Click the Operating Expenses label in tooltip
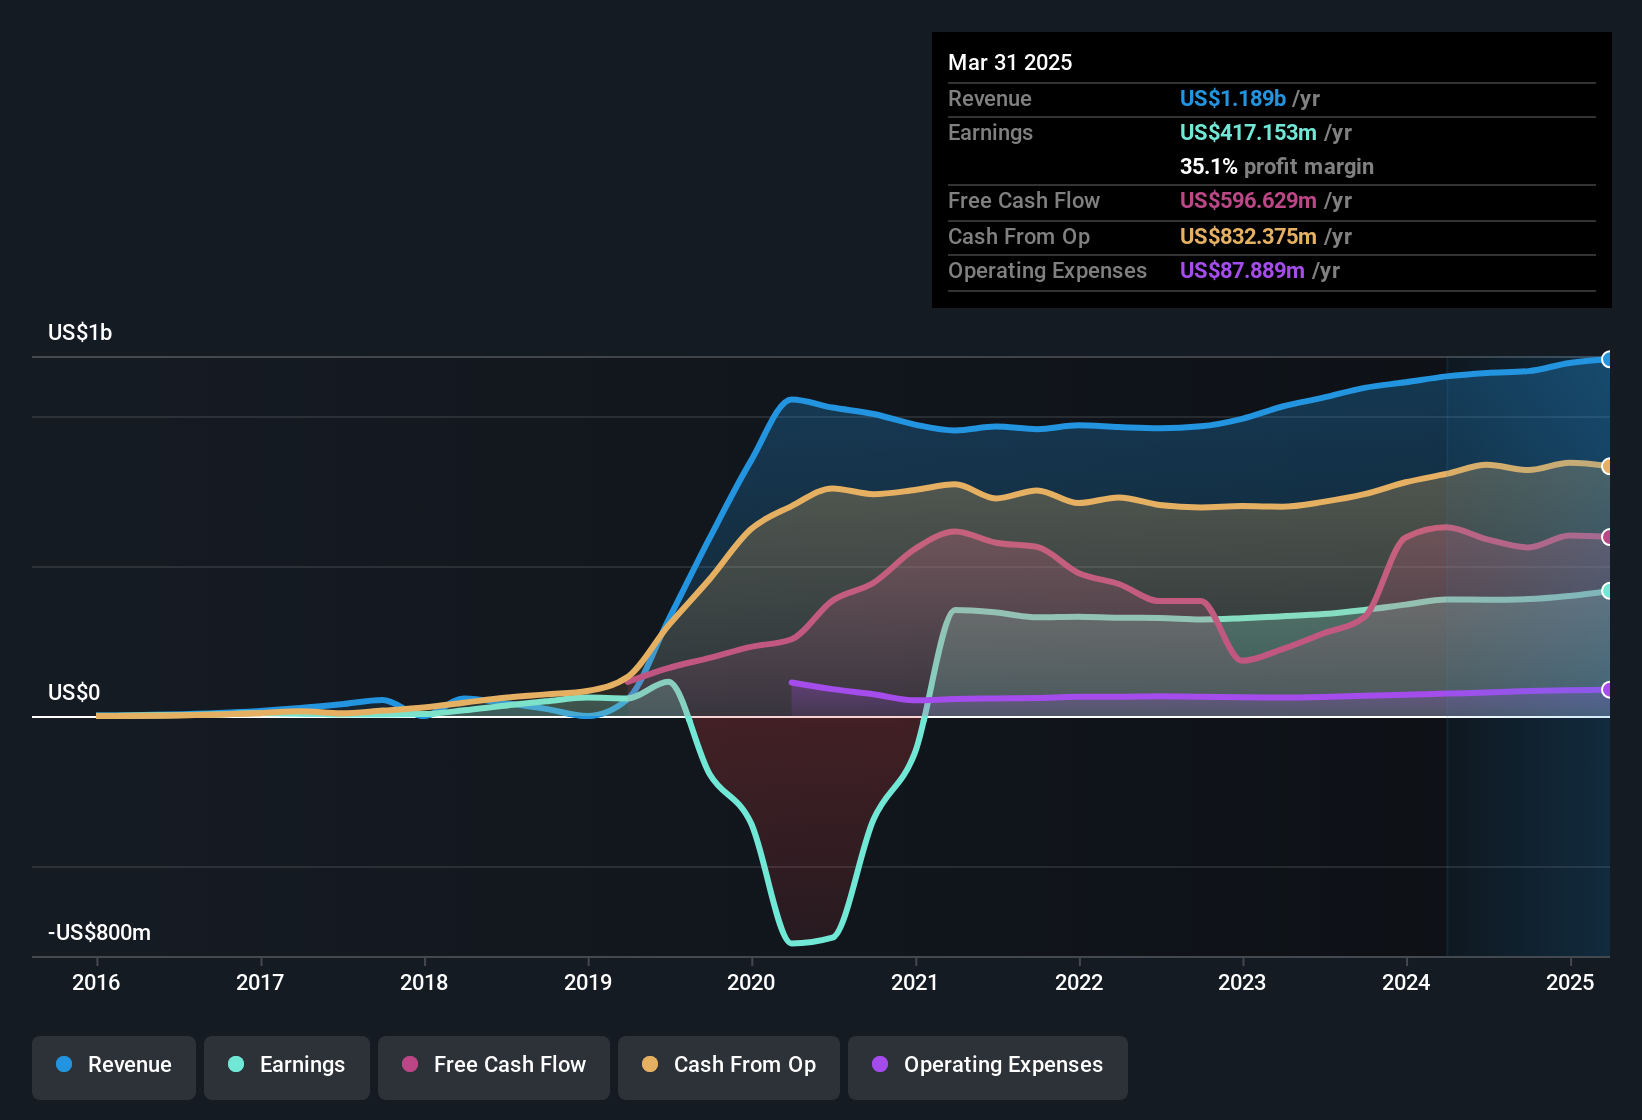1642x1120 pixels. (x=1047, y=271)
